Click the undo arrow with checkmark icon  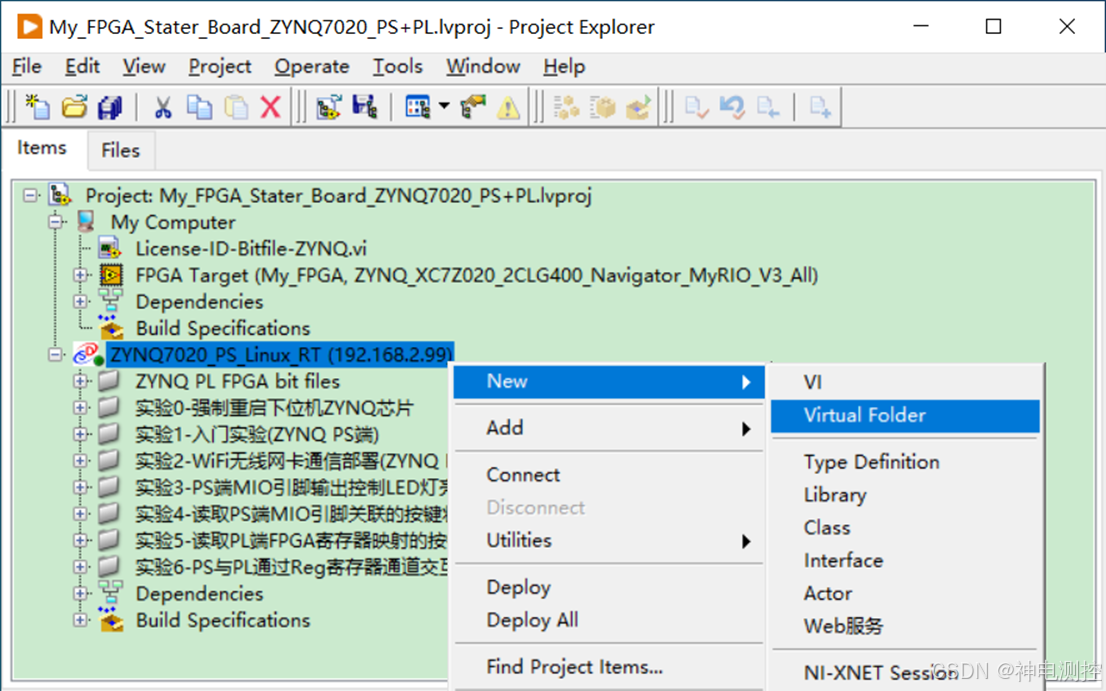(732, 107)
